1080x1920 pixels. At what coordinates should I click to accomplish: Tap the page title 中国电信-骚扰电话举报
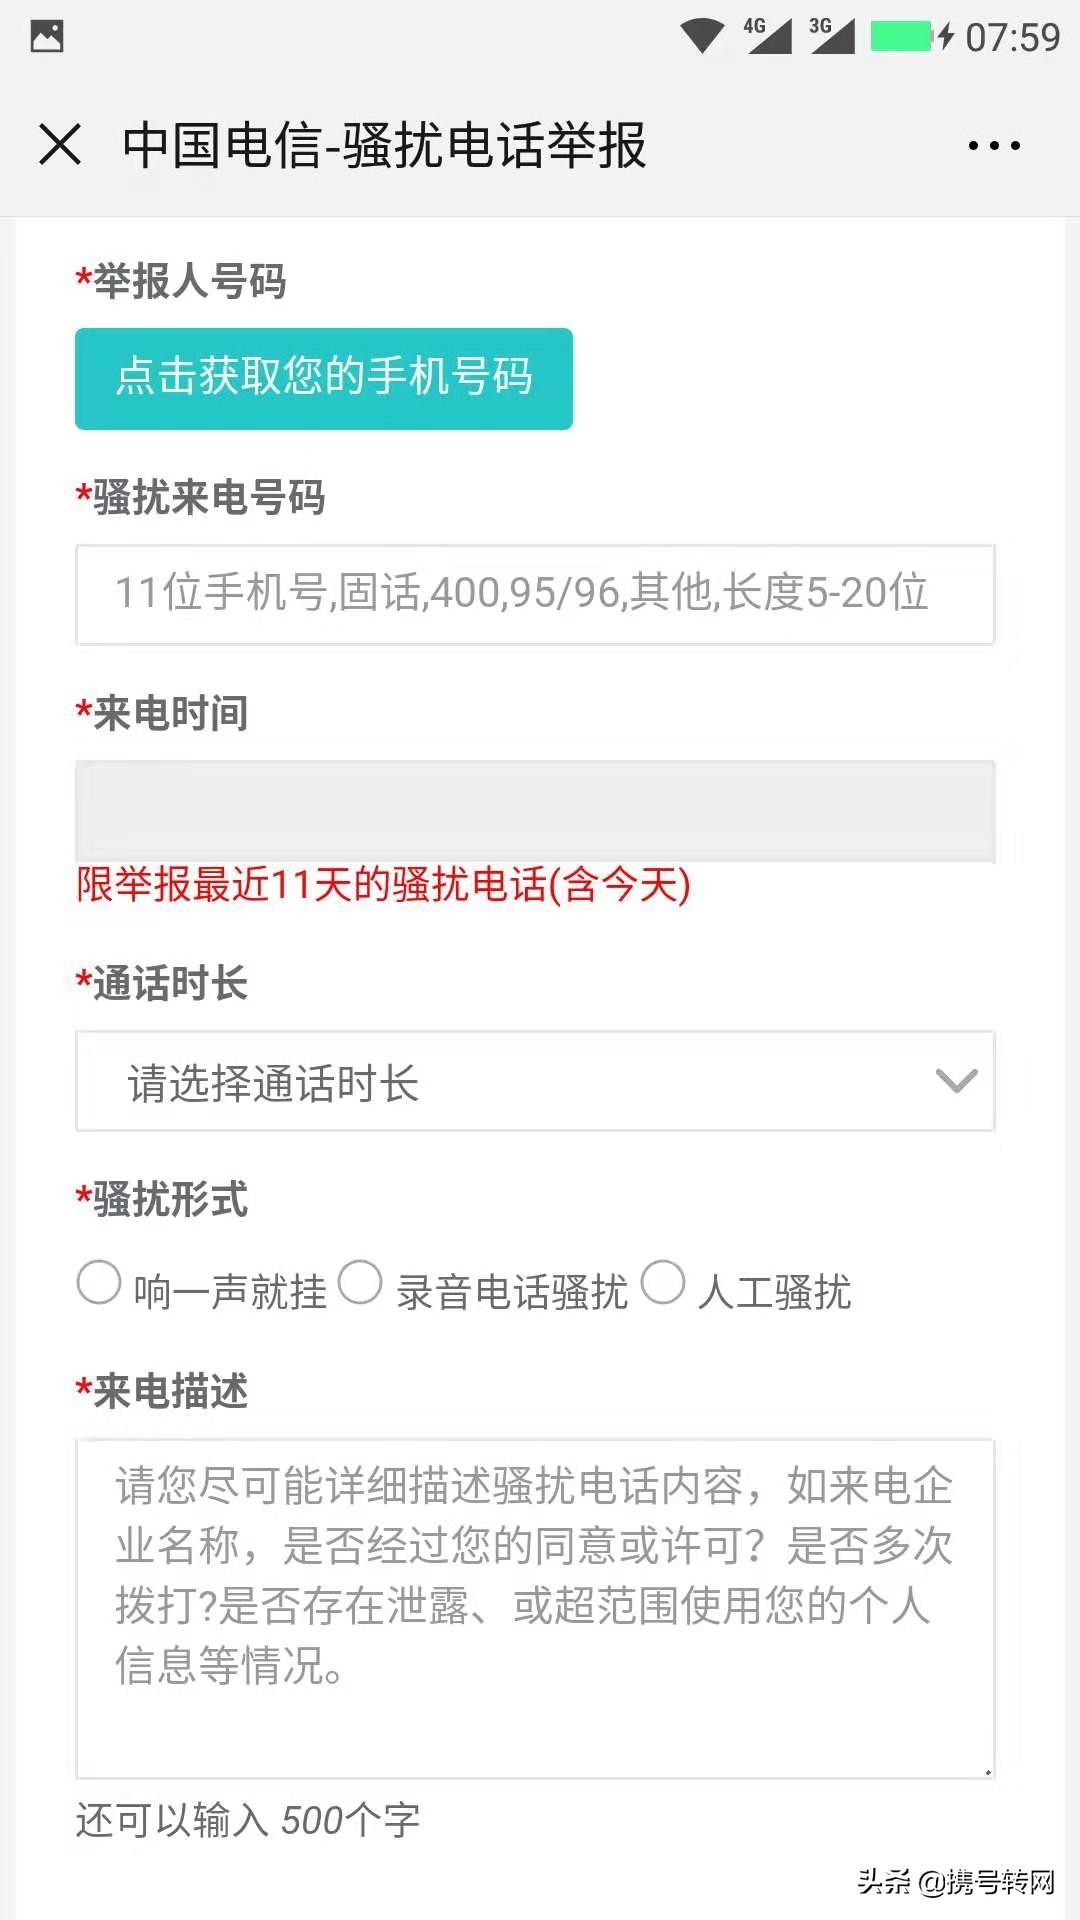[385, 143]
